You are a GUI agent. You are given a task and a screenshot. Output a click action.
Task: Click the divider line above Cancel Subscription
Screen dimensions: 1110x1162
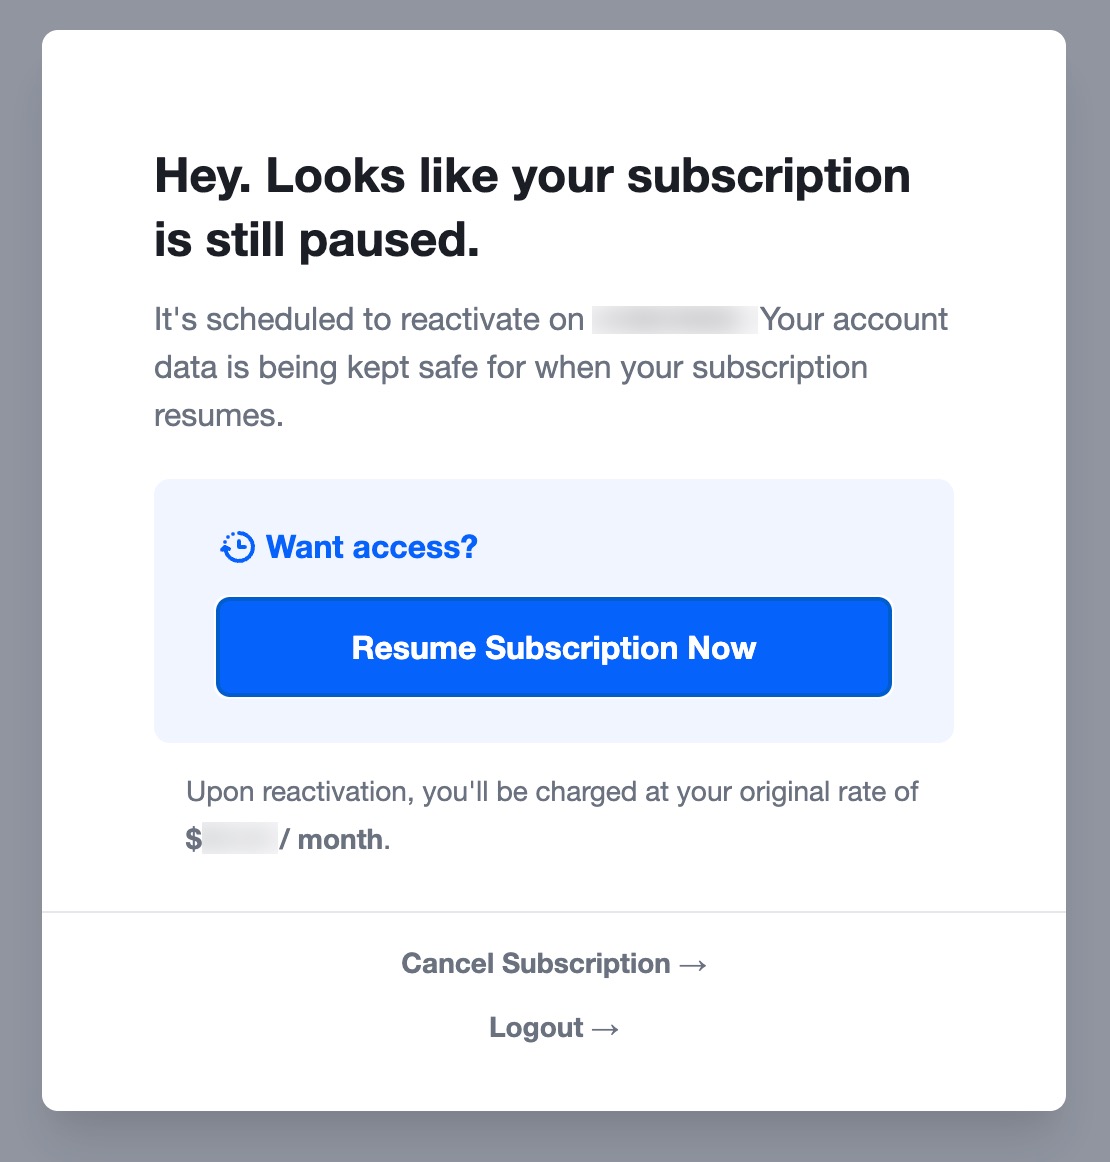click(554, 910)
